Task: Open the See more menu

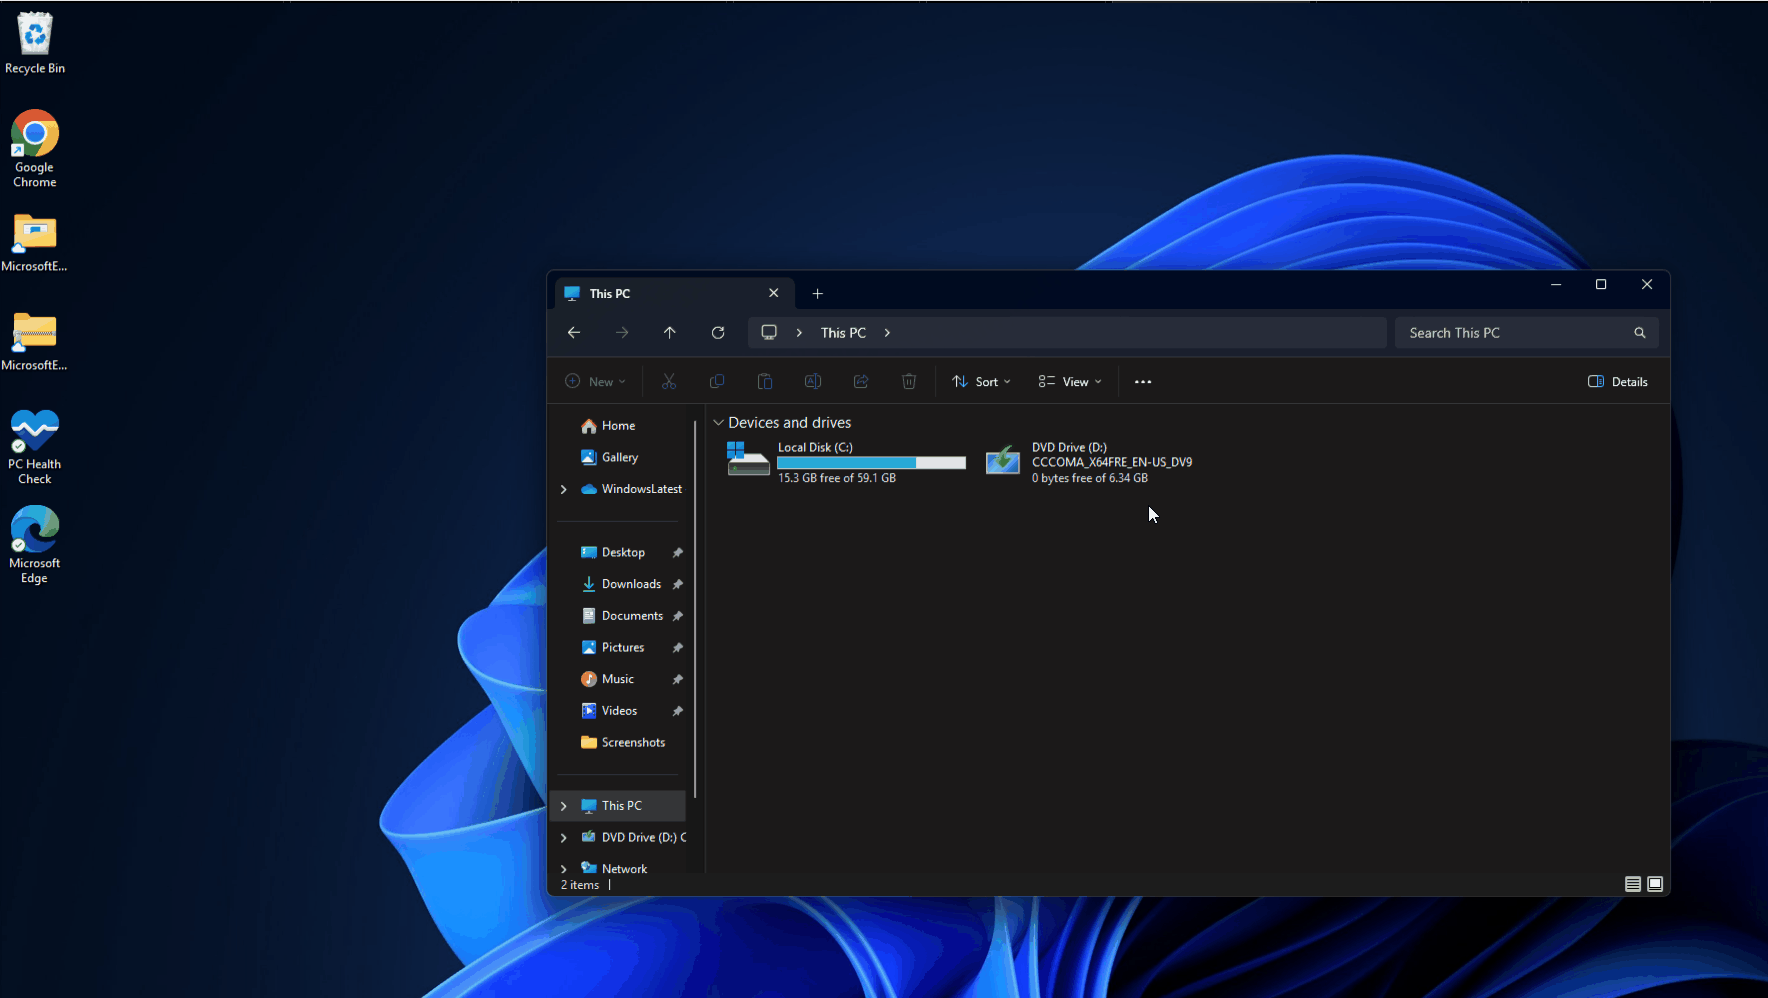Action: coord(1143,381)
